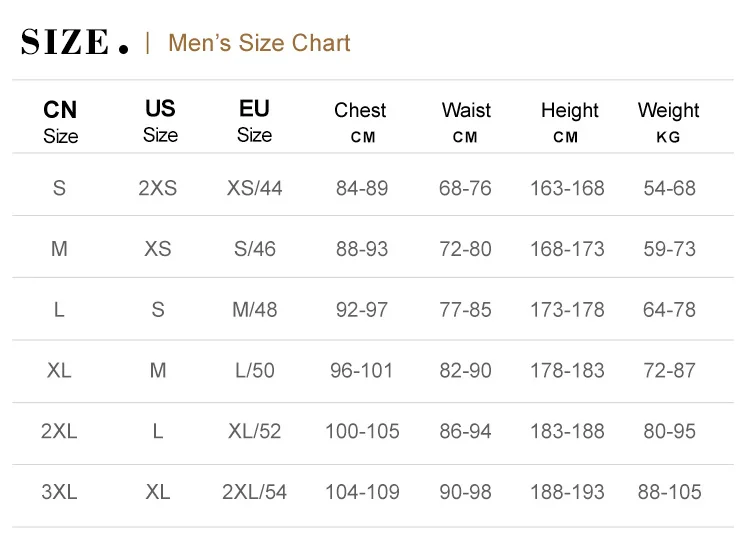Click the EU Size column header
This screenshot has height=543, width=750.
point(254,120)
